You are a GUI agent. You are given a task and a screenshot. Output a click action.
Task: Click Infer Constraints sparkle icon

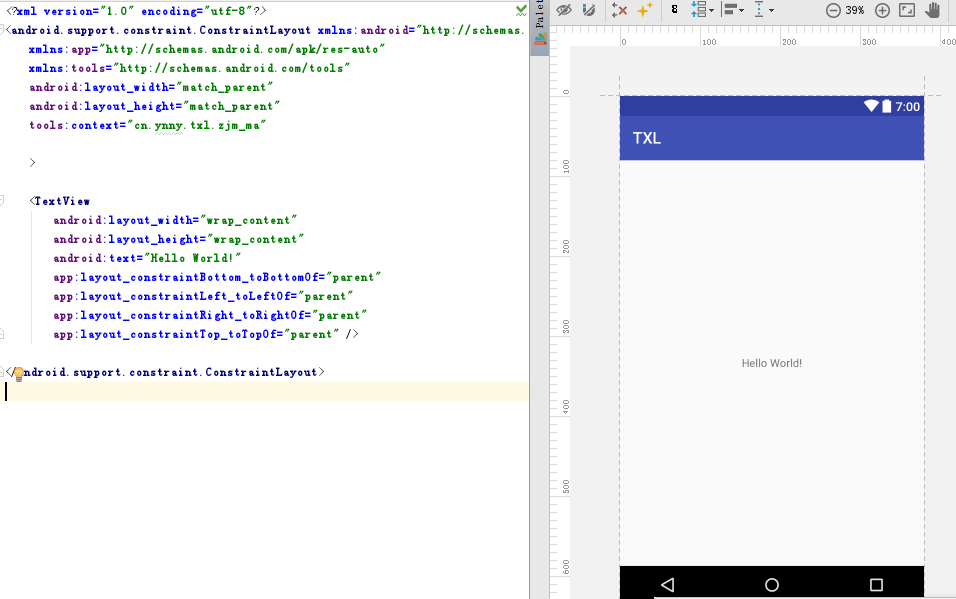(x=644, y=10)
